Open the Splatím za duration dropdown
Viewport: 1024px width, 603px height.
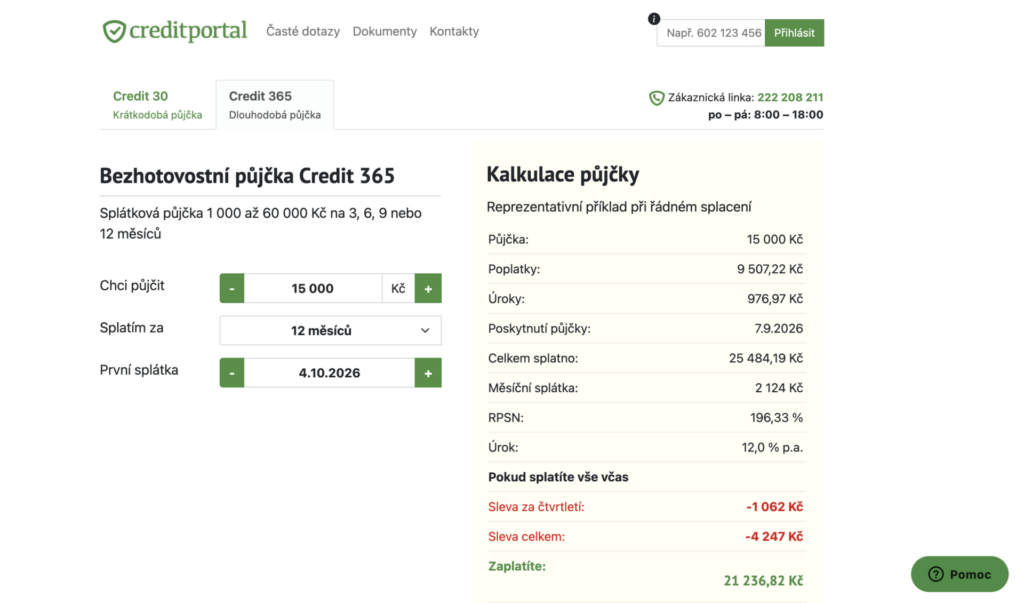point(330,331)
